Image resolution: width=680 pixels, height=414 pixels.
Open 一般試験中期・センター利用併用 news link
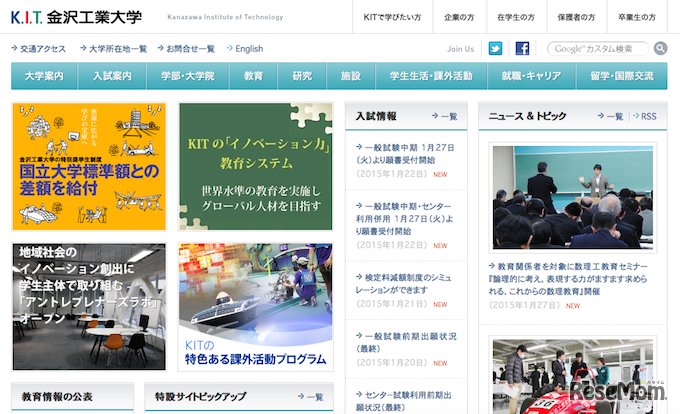point(404,218)
